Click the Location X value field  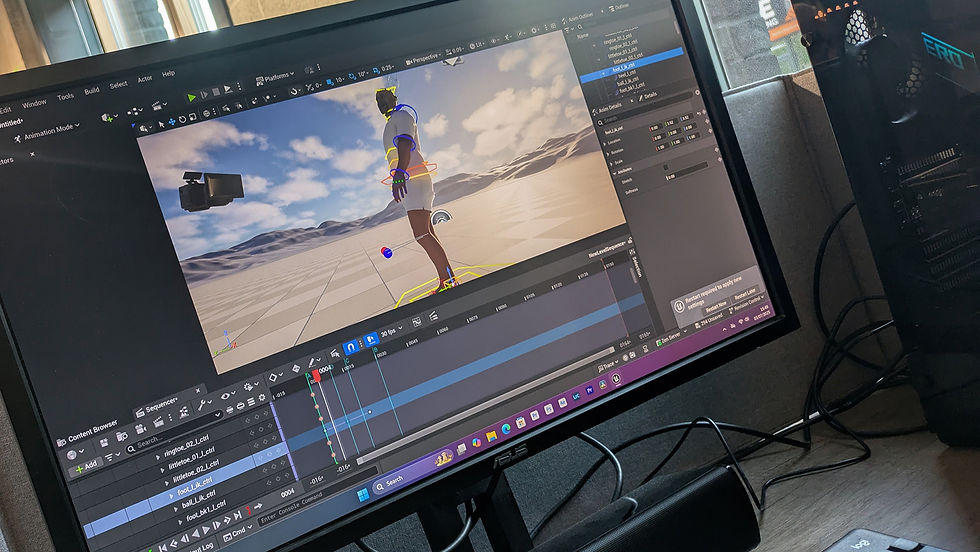pyautogui.click(x=656, y=128)
